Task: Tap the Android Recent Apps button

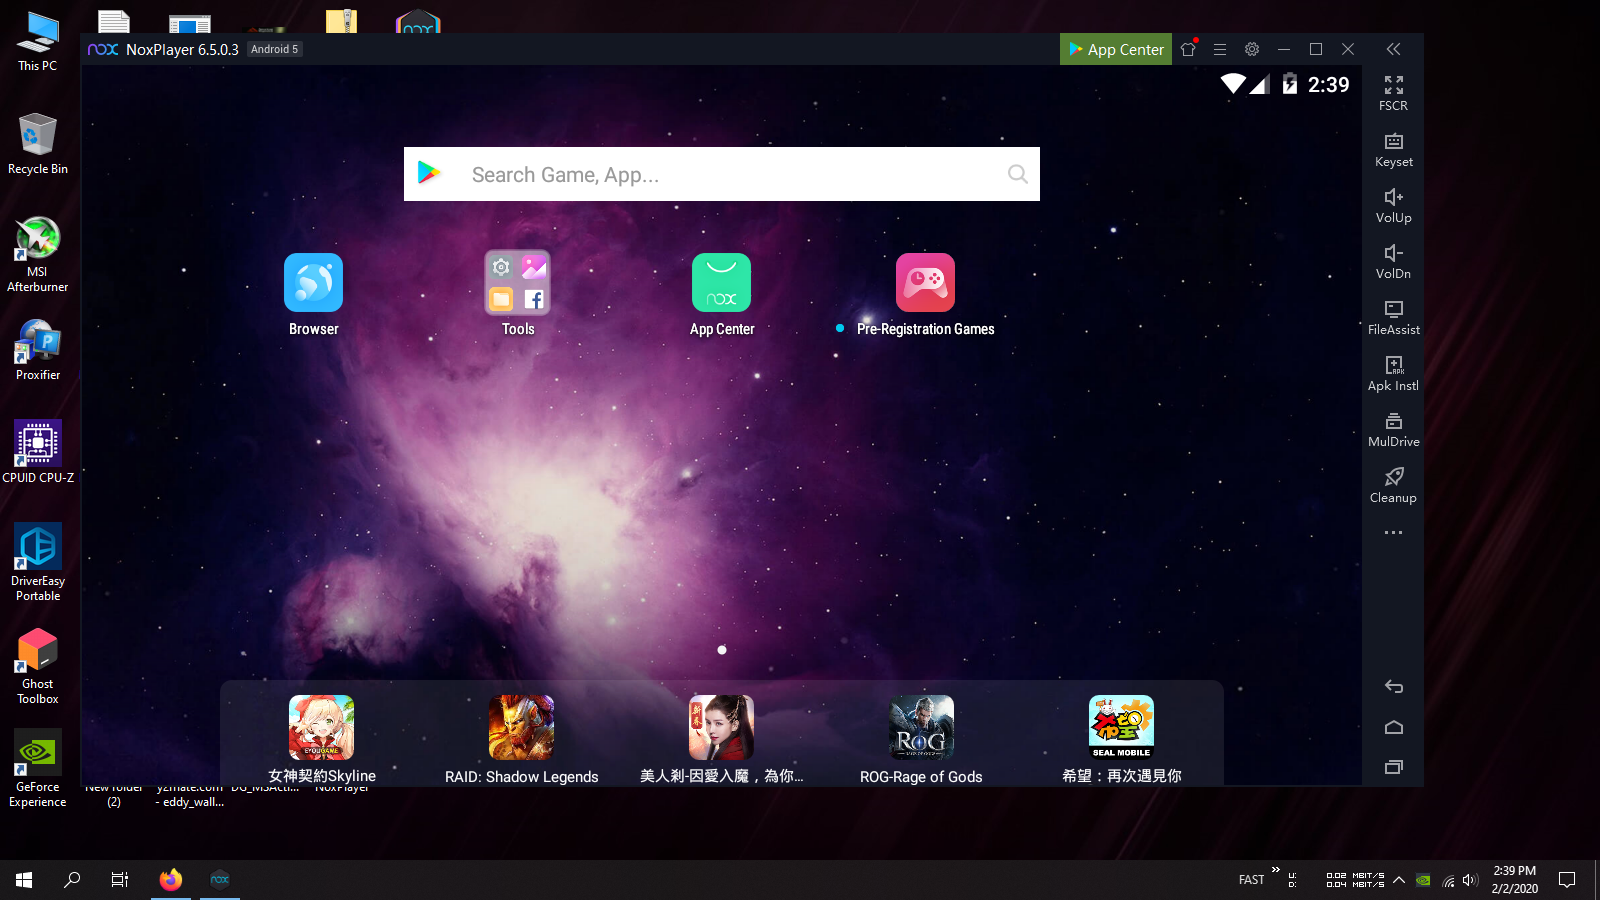Action: click(x=1393, y=767)
